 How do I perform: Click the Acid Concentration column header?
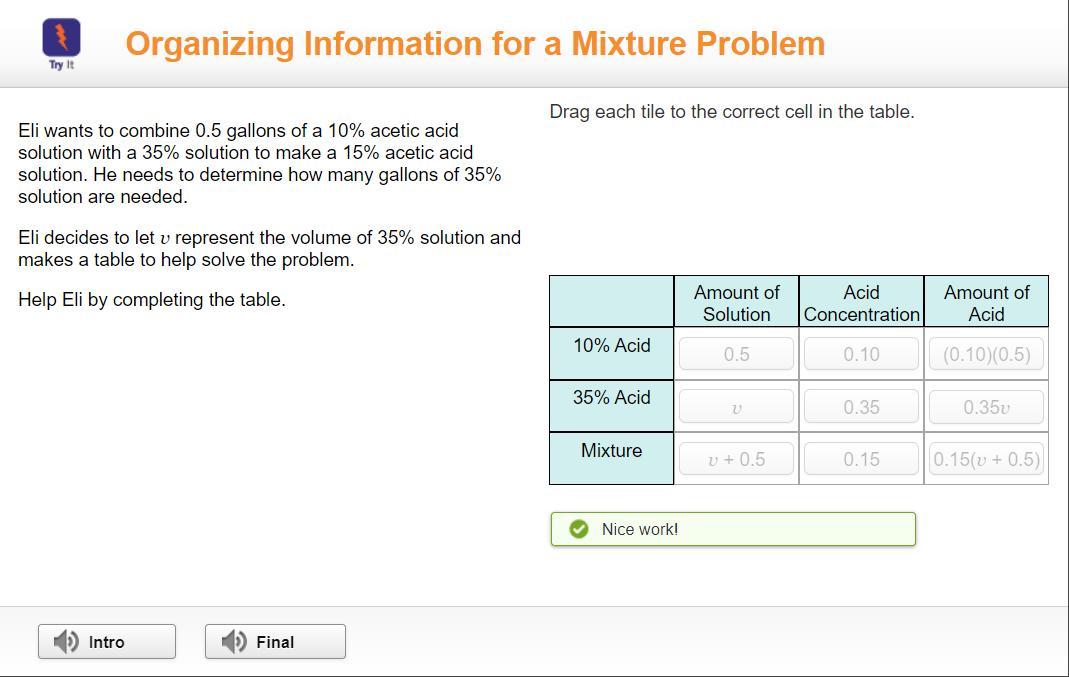[x=861, y=303]
